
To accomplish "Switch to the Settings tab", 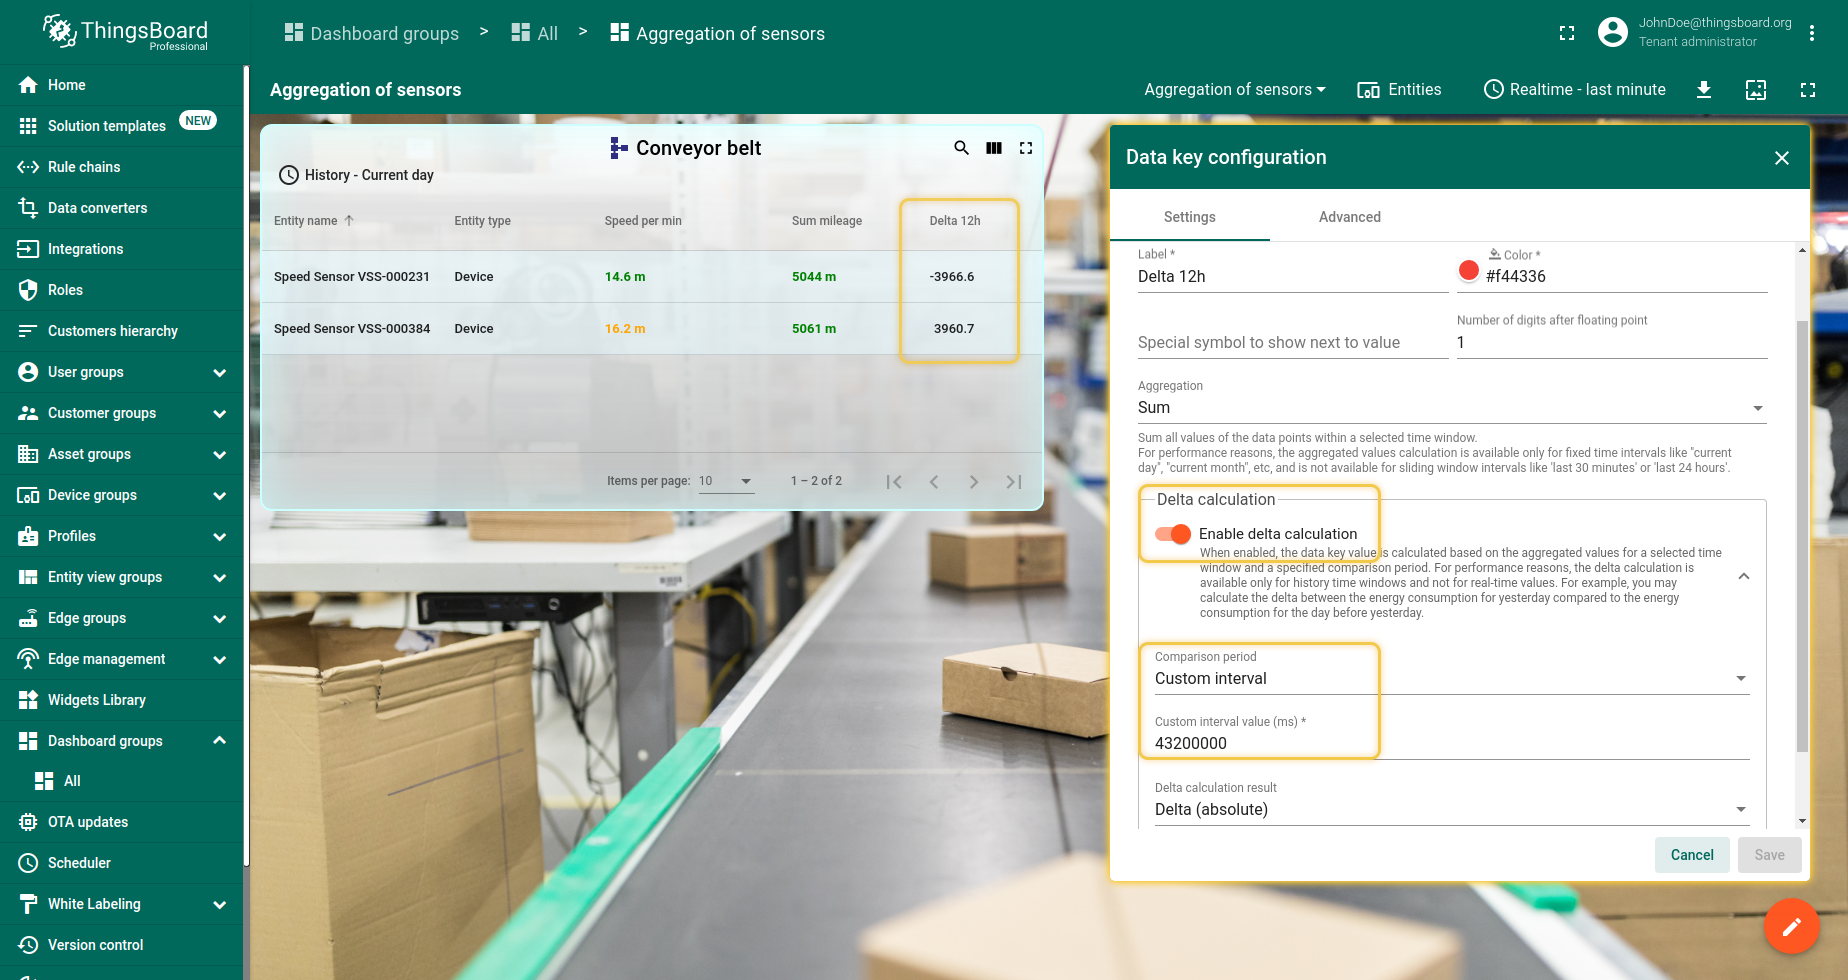I will (x=1190, y=217).
